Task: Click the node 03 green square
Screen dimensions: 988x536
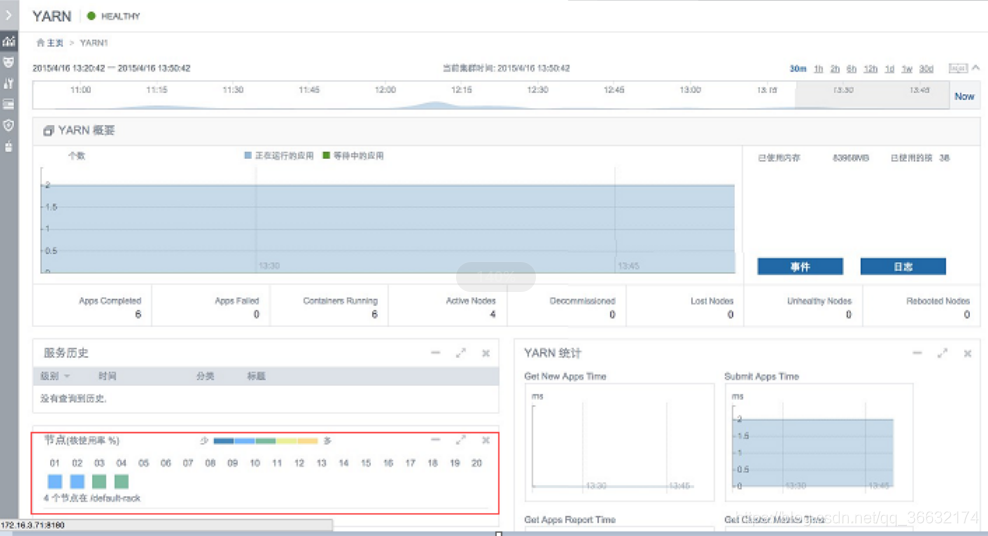Action: 99,482
